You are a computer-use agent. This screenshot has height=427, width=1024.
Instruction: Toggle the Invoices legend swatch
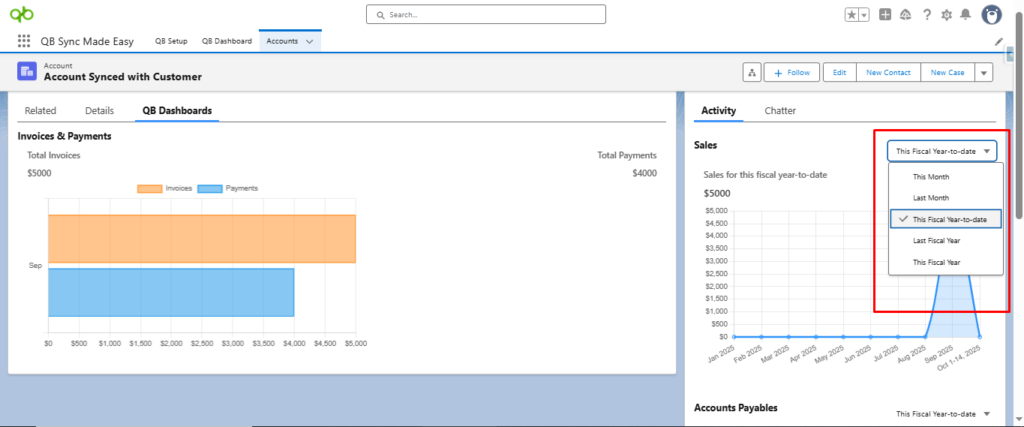[x=150, y=188]
